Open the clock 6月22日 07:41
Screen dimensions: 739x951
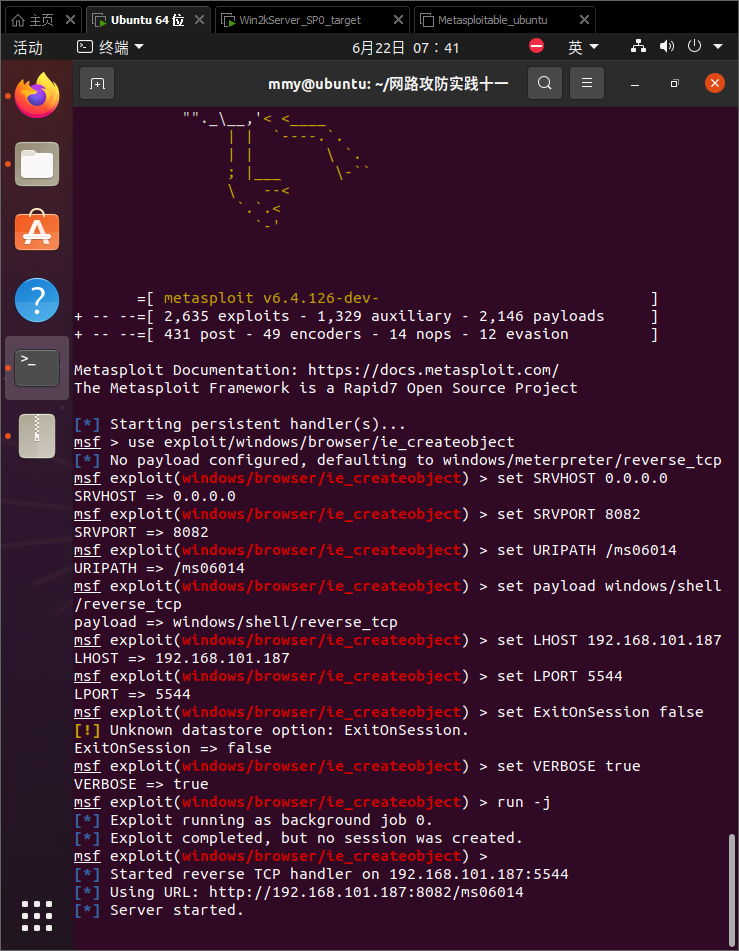405,47
